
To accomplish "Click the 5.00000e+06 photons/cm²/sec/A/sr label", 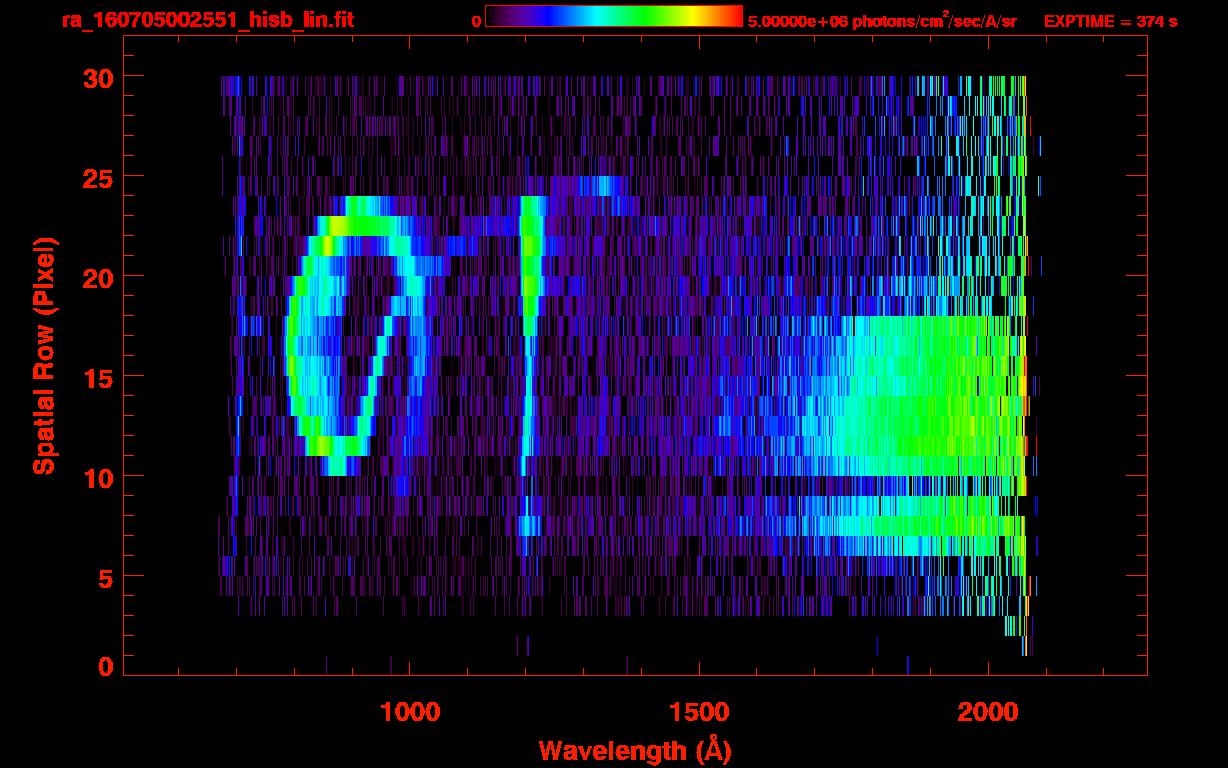I will 882,21.
